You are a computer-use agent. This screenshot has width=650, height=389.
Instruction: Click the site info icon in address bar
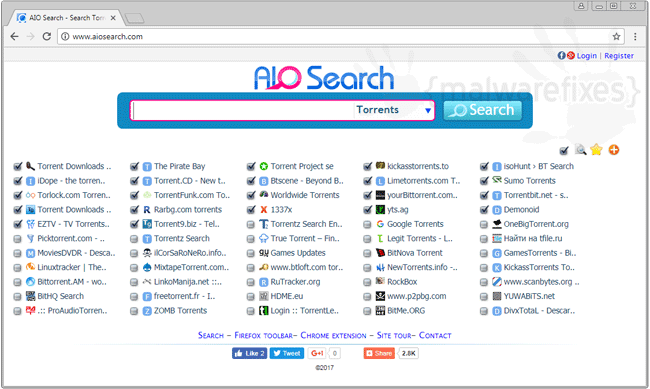click(x=65, y=36)
